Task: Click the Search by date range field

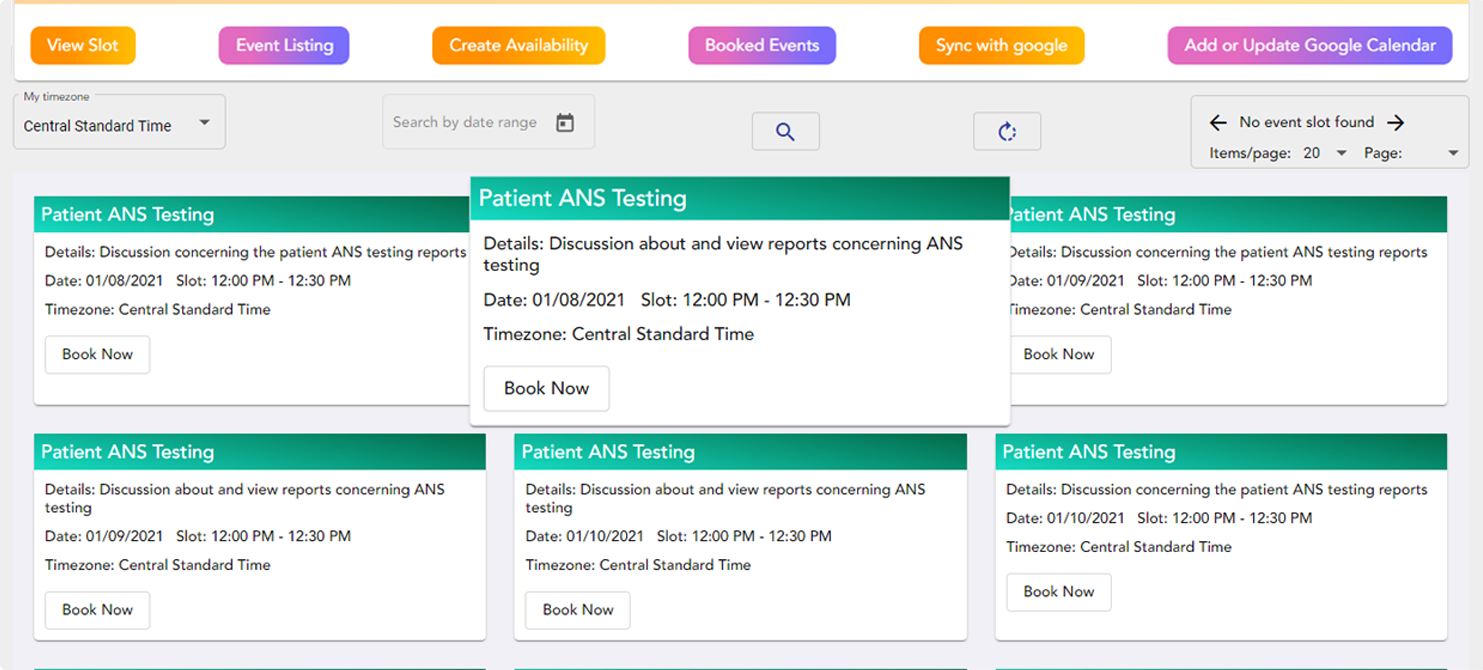Action: tap(465, 122)
